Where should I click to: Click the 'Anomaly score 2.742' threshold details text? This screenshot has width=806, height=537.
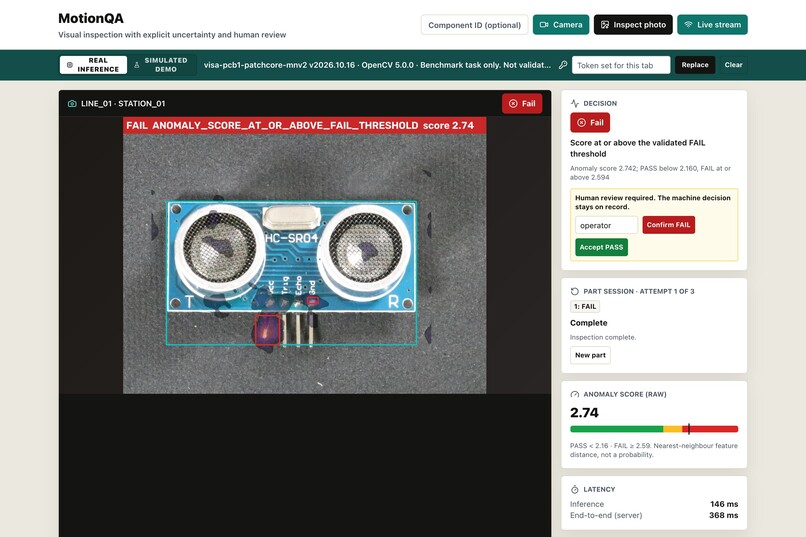[650, 173]
